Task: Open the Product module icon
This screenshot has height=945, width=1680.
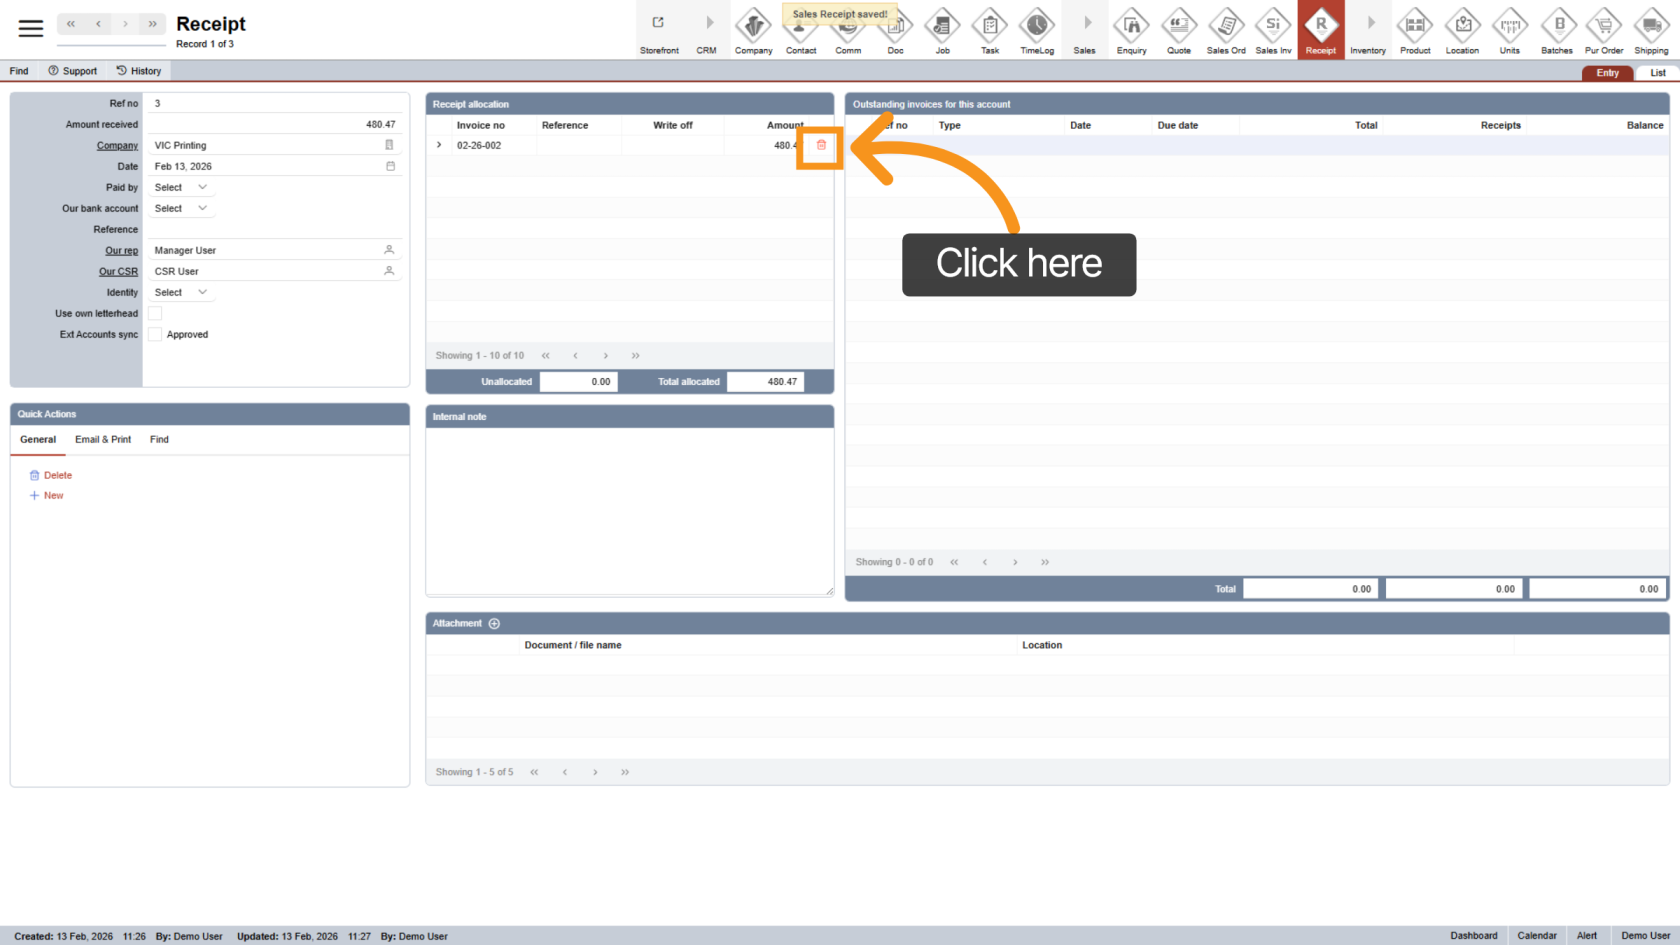Action: coord(1415,30)
